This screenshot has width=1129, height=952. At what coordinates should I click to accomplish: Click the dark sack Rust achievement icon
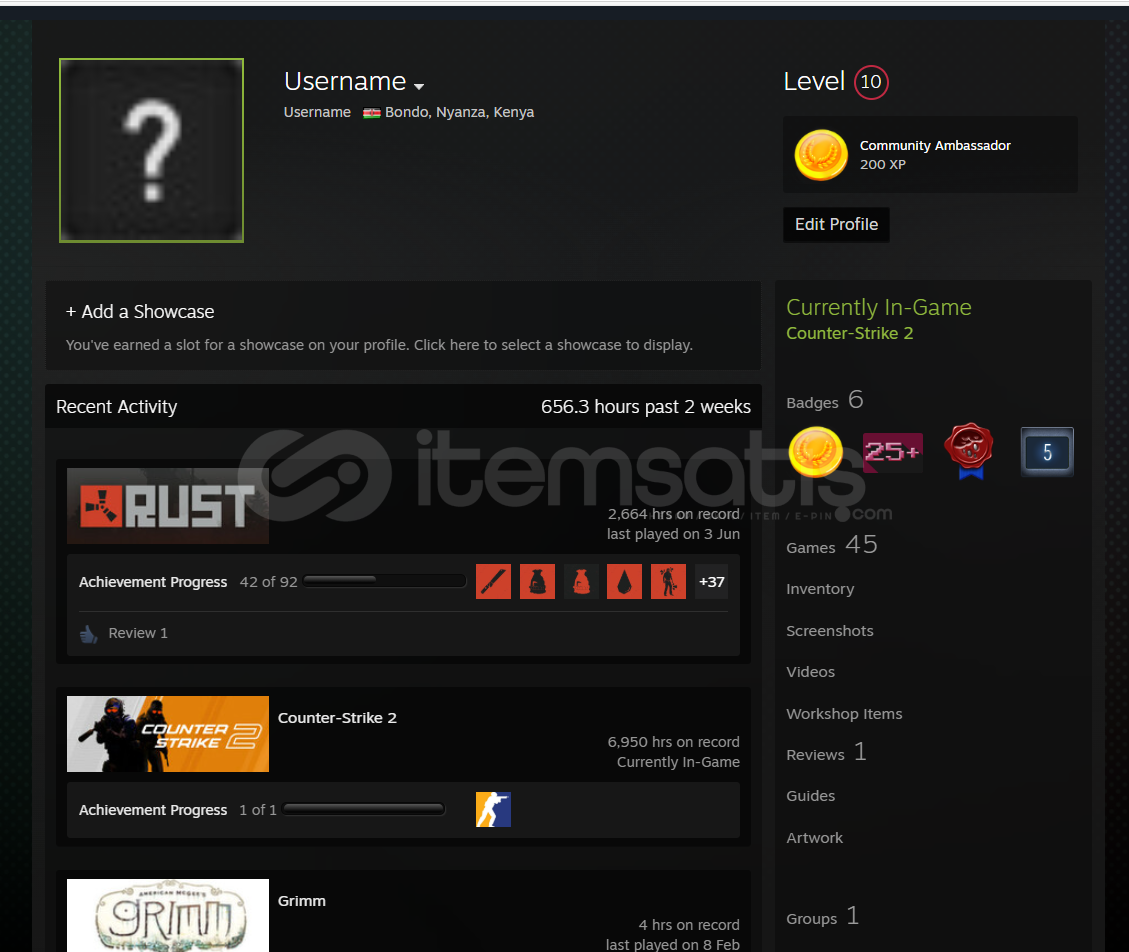tap(537, 582)
